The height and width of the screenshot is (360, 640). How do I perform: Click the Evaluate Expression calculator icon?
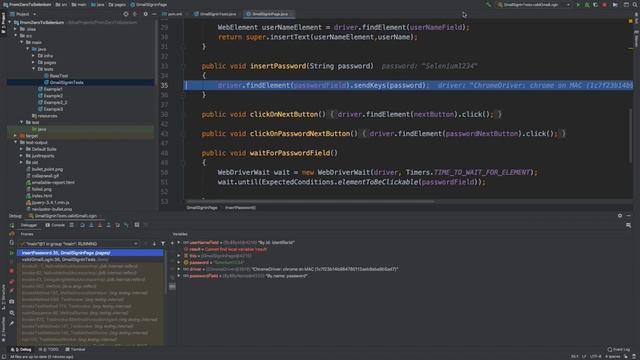[137, 225]
